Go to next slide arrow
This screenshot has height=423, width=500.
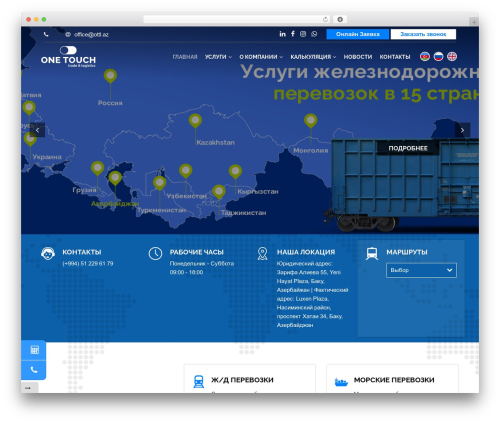pos(462,130)
